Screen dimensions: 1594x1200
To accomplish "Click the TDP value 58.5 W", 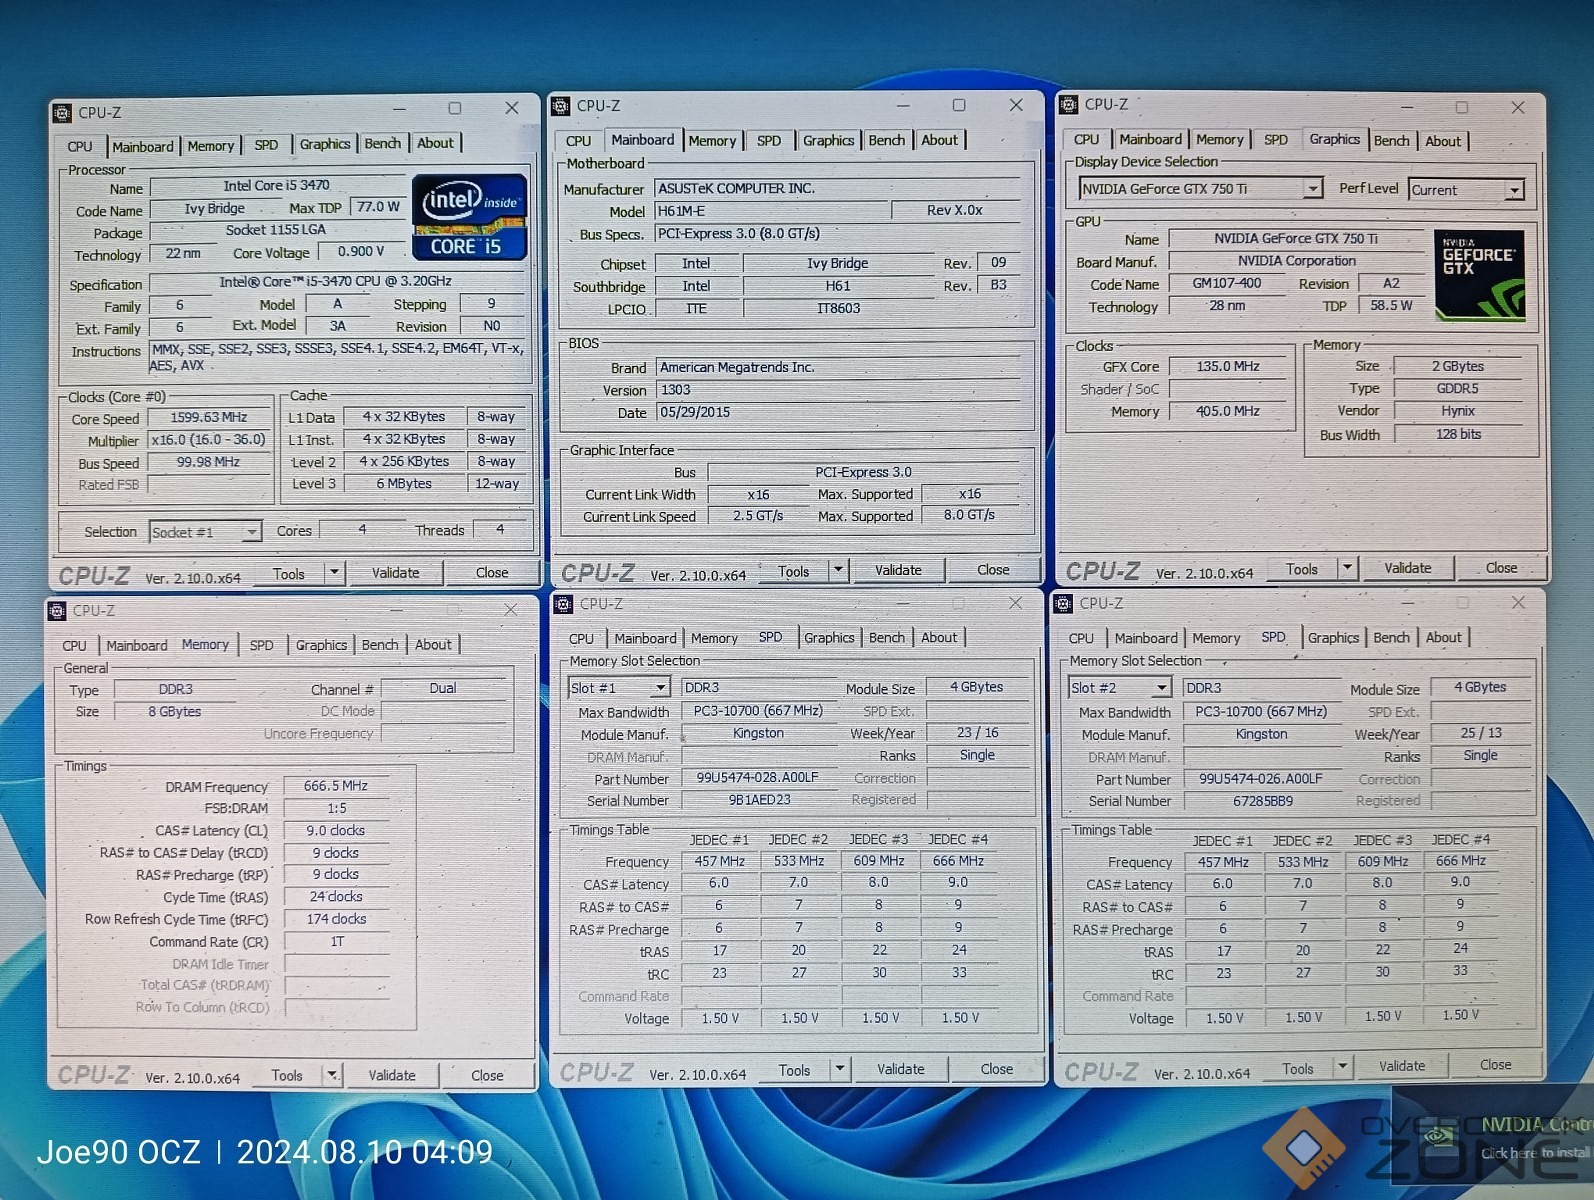I will click(x=1392, y=305).
